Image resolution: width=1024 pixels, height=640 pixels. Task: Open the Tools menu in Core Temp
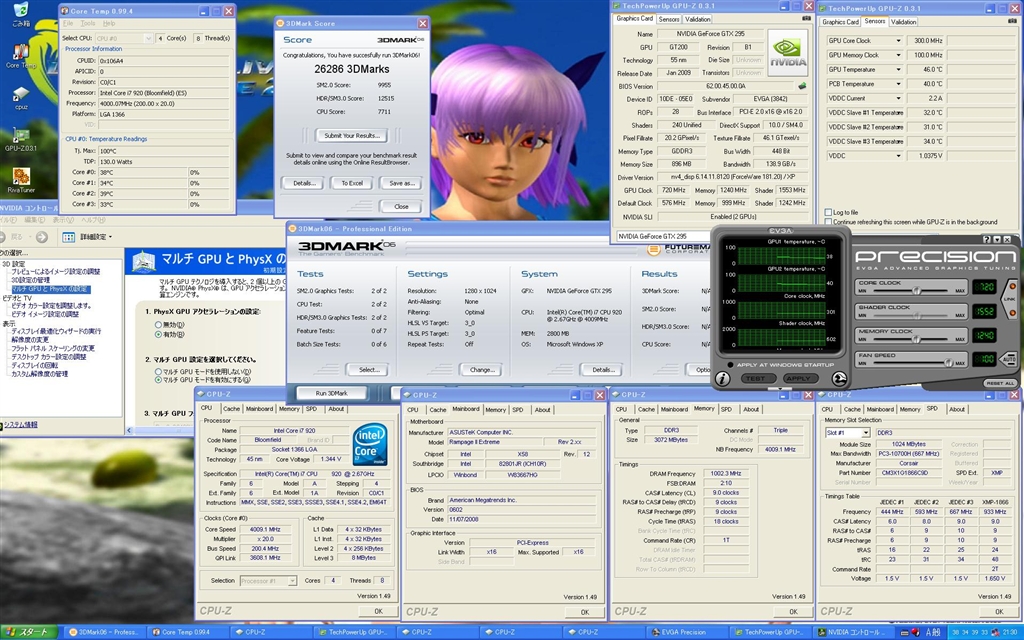pyautogui.click(x=87, y=23)
